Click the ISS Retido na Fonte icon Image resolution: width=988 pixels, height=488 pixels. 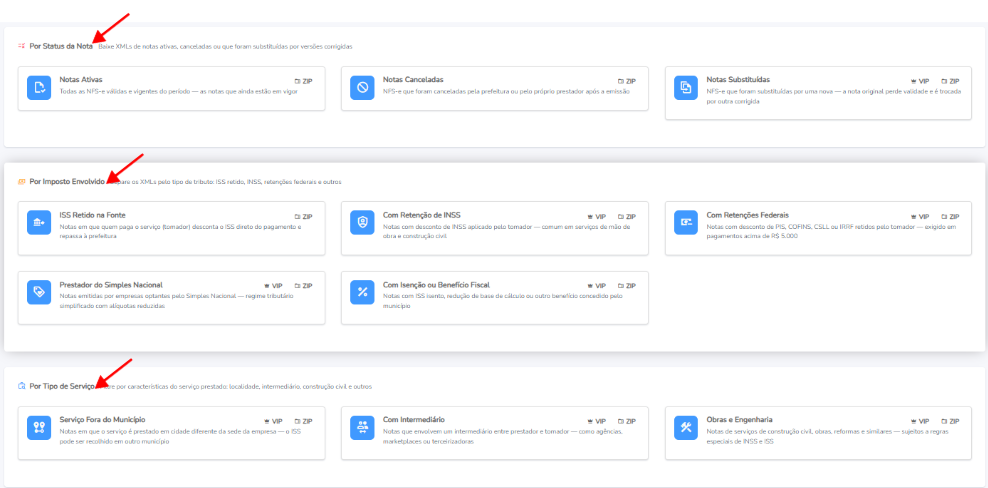(x=39, y=223)
